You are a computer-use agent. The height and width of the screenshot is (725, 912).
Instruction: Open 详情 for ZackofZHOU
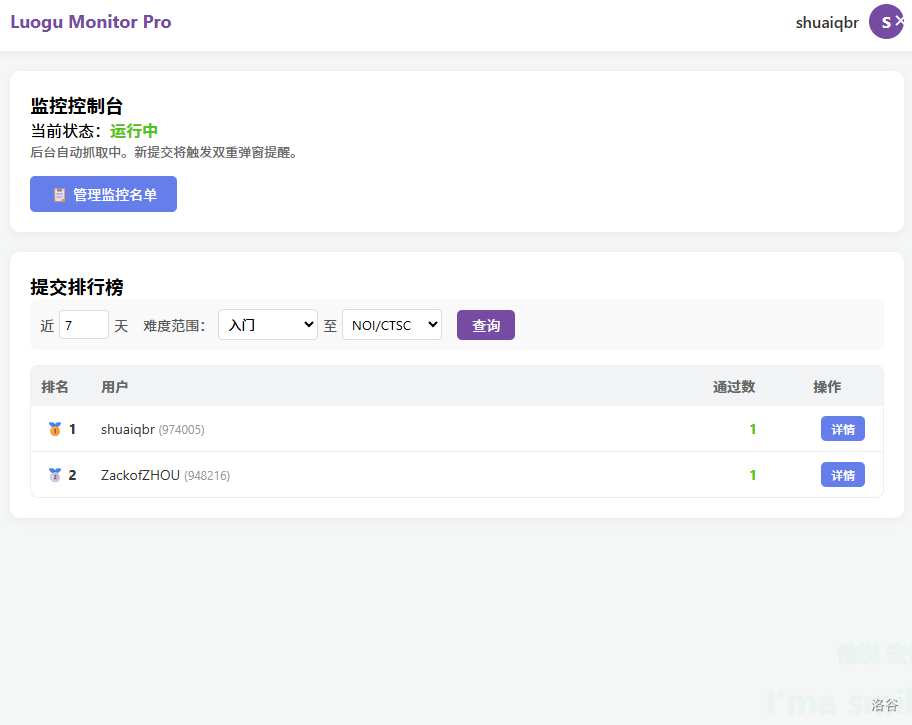pyautogui.click(x=842, y=475)
